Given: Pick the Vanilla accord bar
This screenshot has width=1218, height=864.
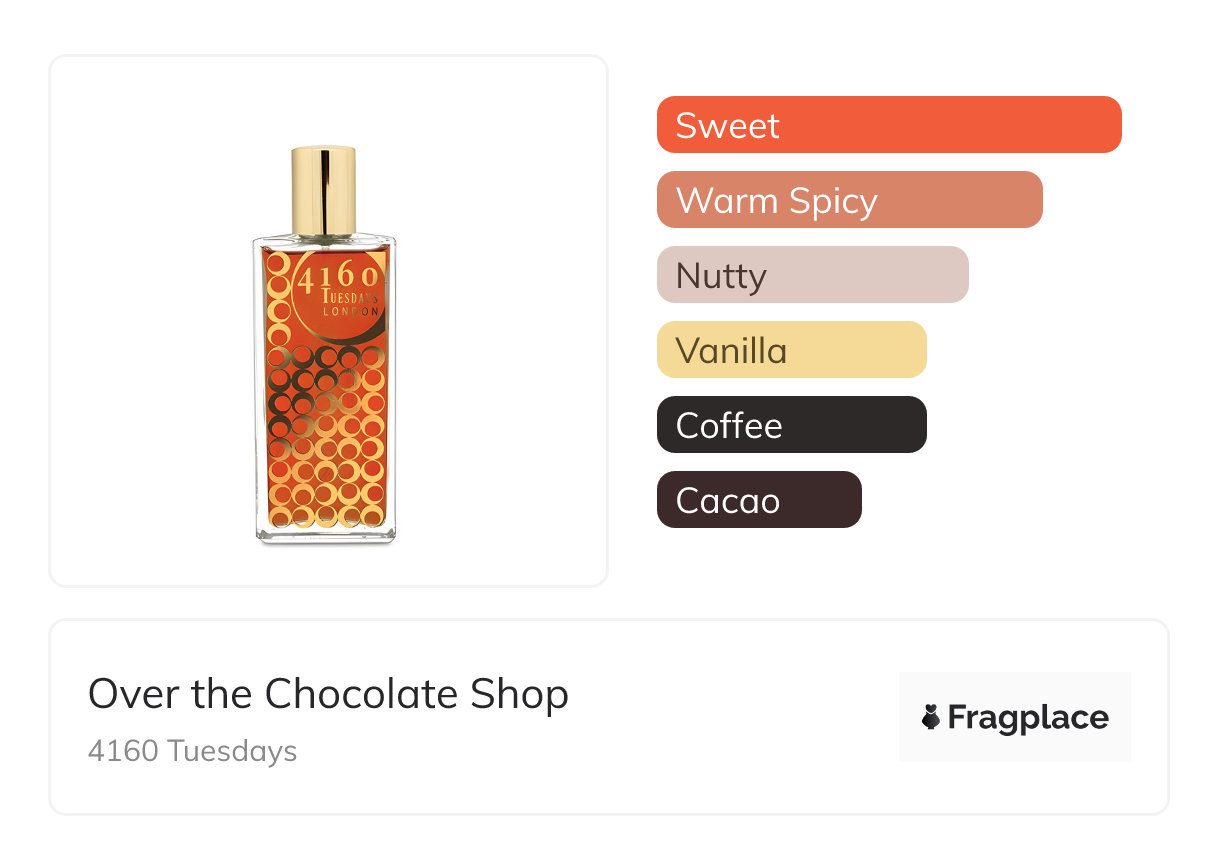Looking at the screenshot, I should pyautogui.click(x=791, y=350).
